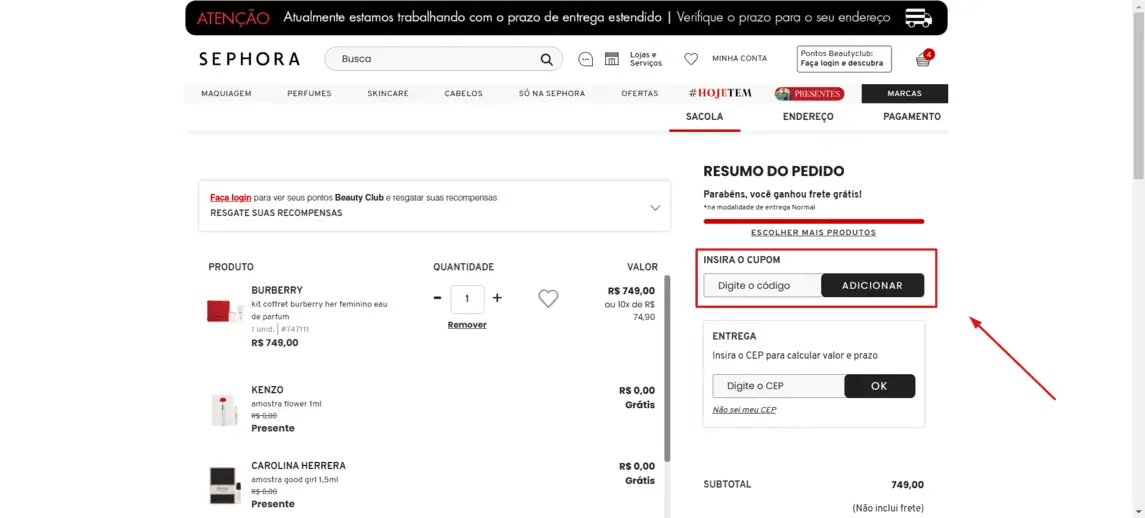The height and width of the screenshot is (518, 1145).
Task: Focus the Busca search box
Action: (x=443, y=59)
